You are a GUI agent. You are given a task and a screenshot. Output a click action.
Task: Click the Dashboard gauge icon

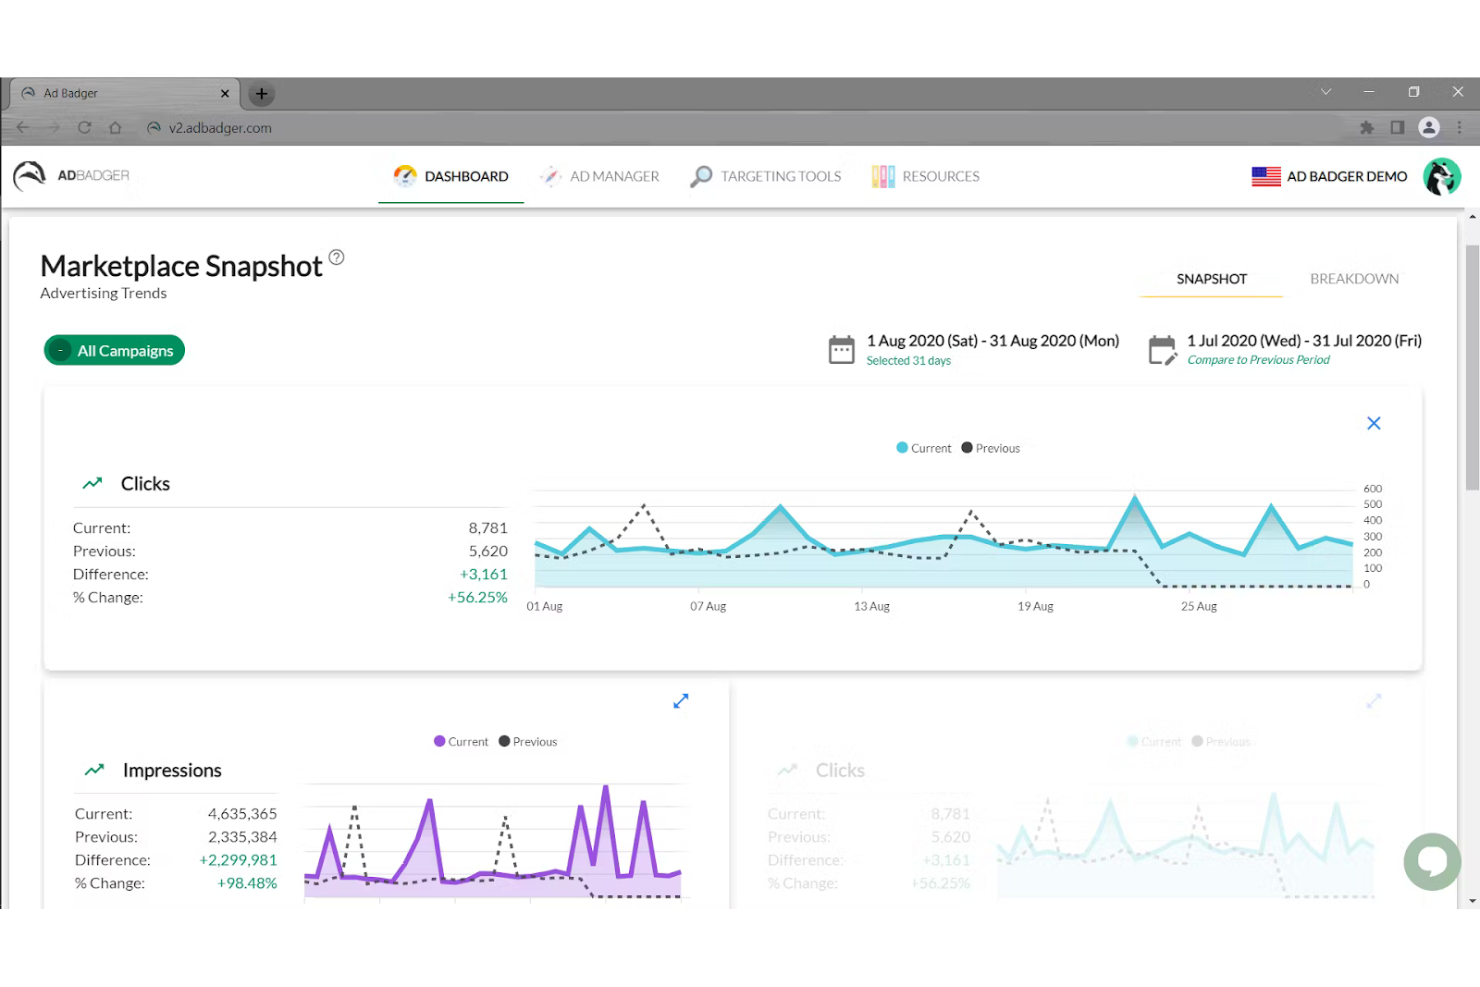(x=405, y=176)
